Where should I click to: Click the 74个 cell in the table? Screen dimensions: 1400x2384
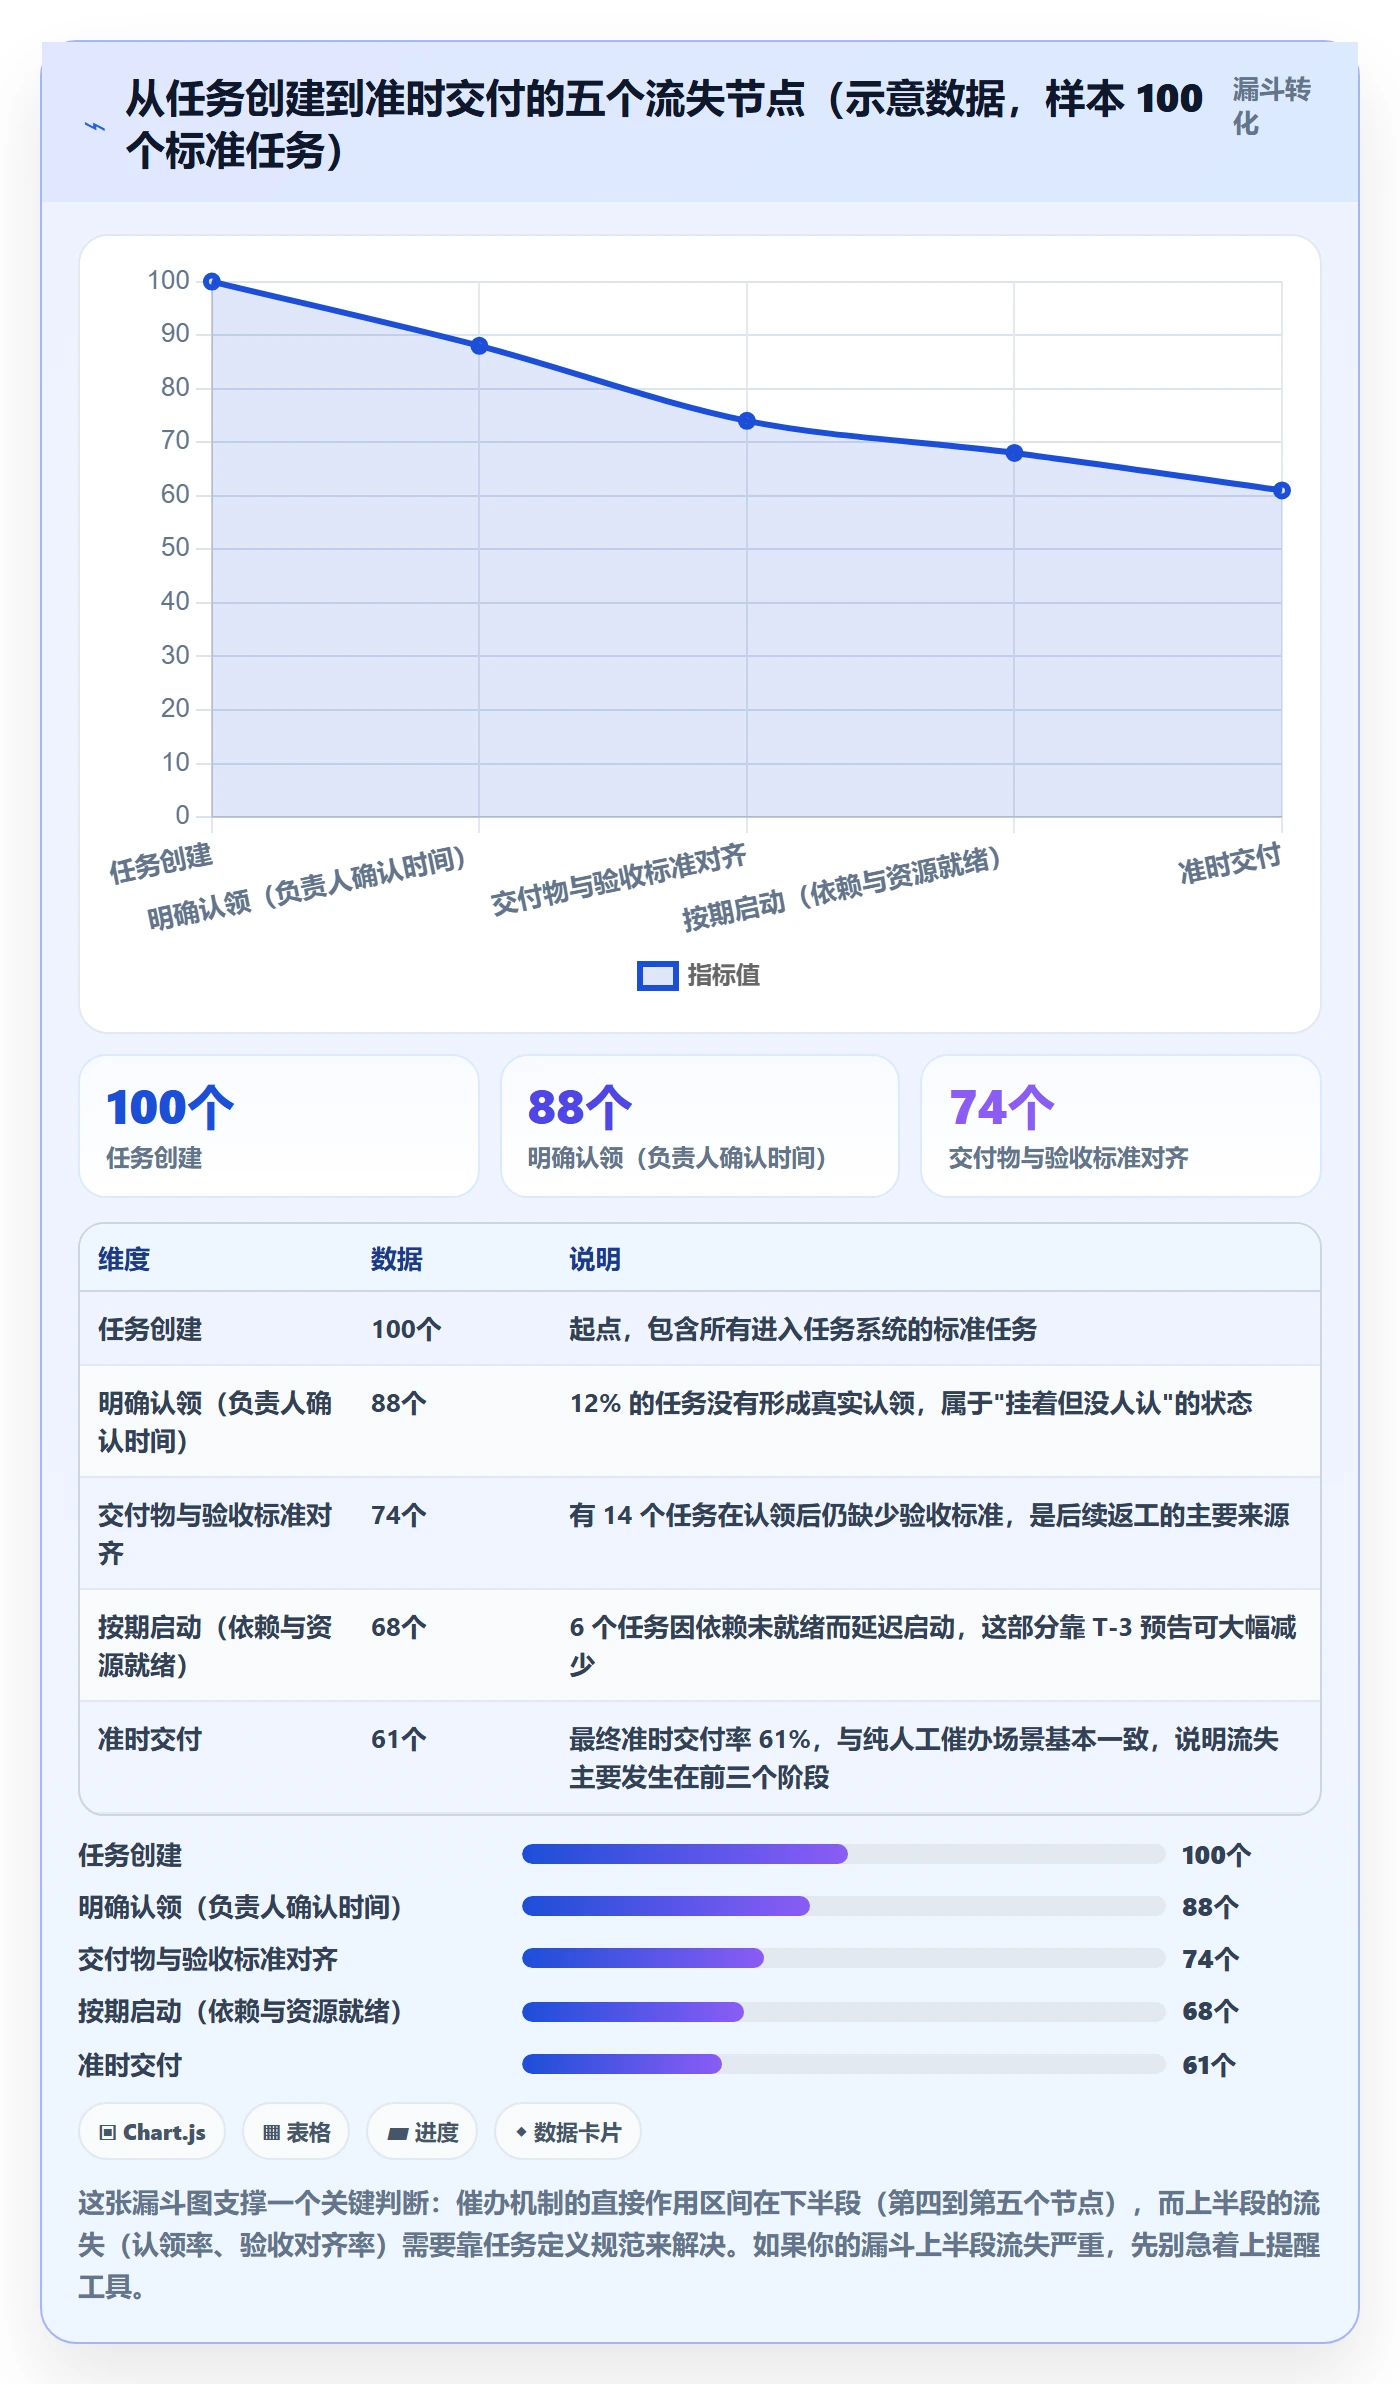point(399,1515)
